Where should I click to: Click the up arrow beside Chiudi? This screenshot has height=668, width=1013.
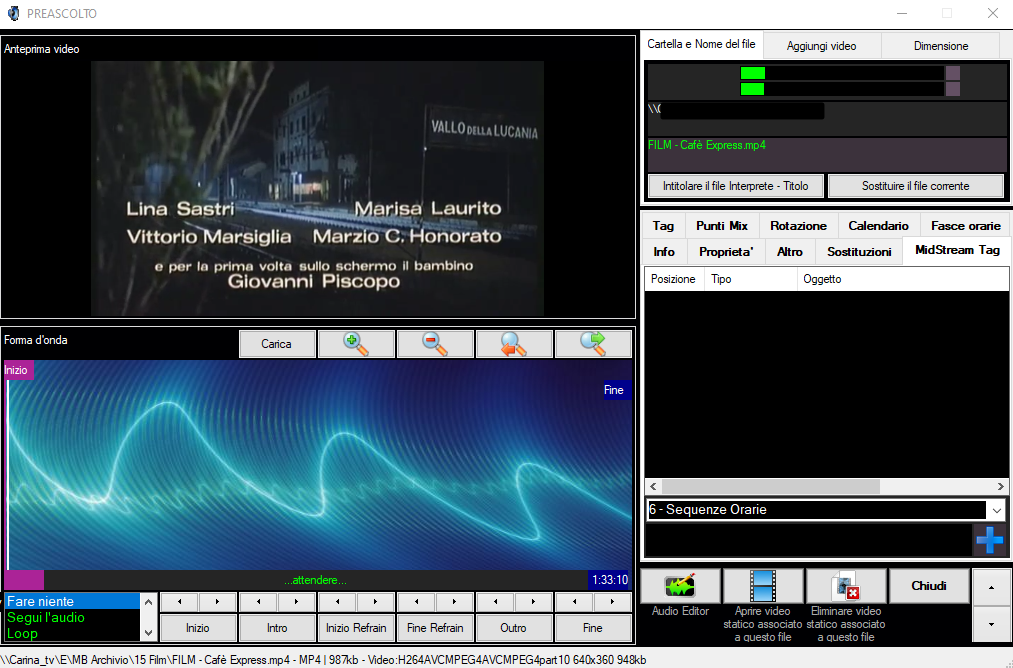(x=991, y=587)
